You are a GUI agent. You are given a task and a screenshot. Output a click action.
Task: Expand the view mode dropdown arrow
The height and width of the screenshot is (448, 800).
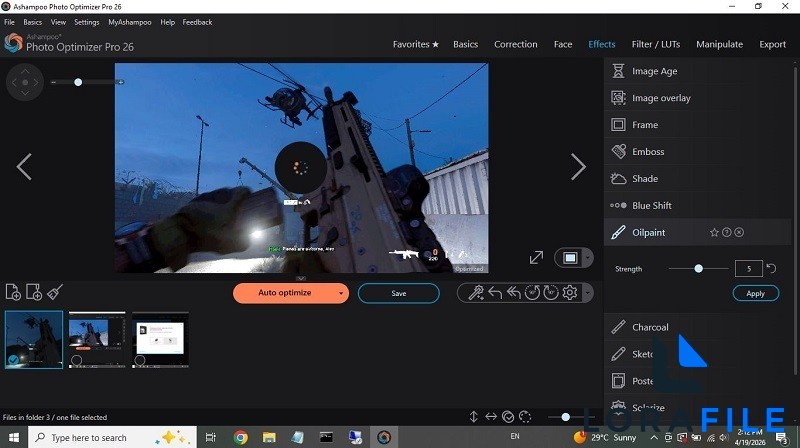tap(588, 258)
